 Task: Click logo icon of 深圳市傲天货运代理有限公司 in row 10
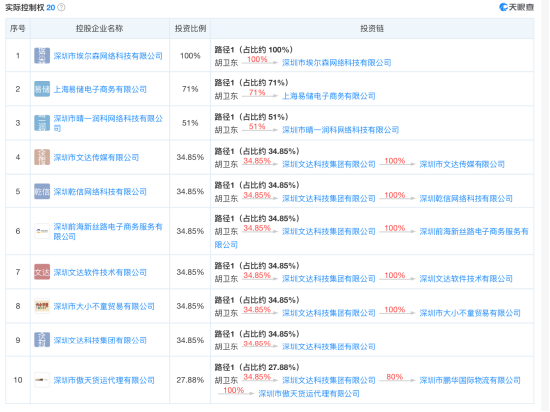click(x=42, y=380)
